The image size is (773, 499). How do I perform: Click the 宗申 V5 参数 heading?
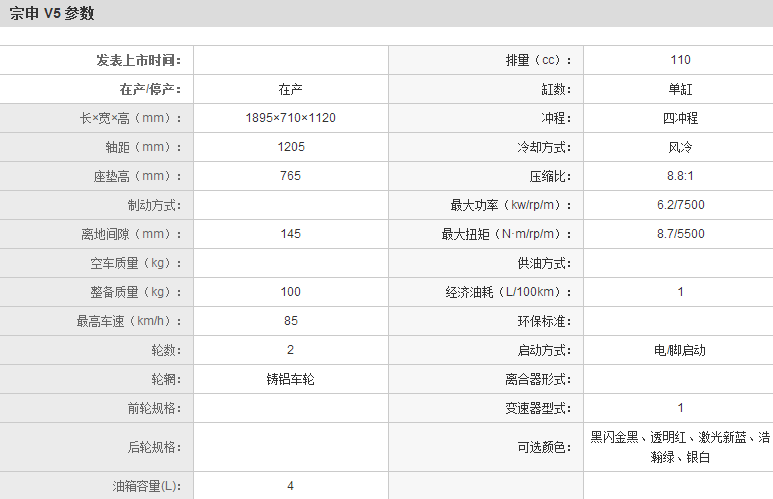(53, 14)
